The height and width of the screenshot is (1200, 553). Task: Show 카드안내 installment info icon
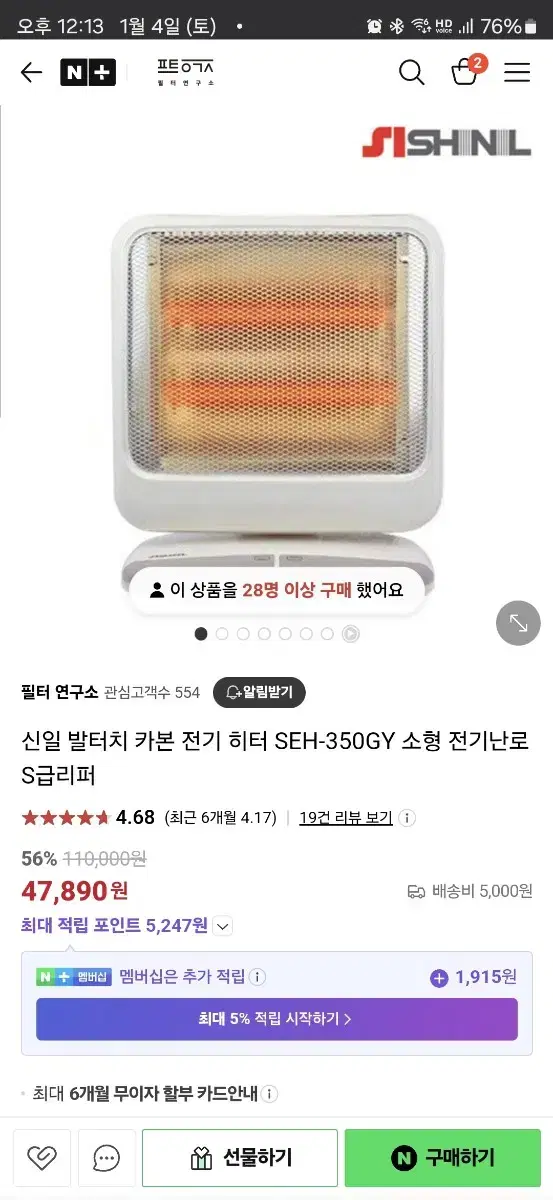coord(270,1094)
